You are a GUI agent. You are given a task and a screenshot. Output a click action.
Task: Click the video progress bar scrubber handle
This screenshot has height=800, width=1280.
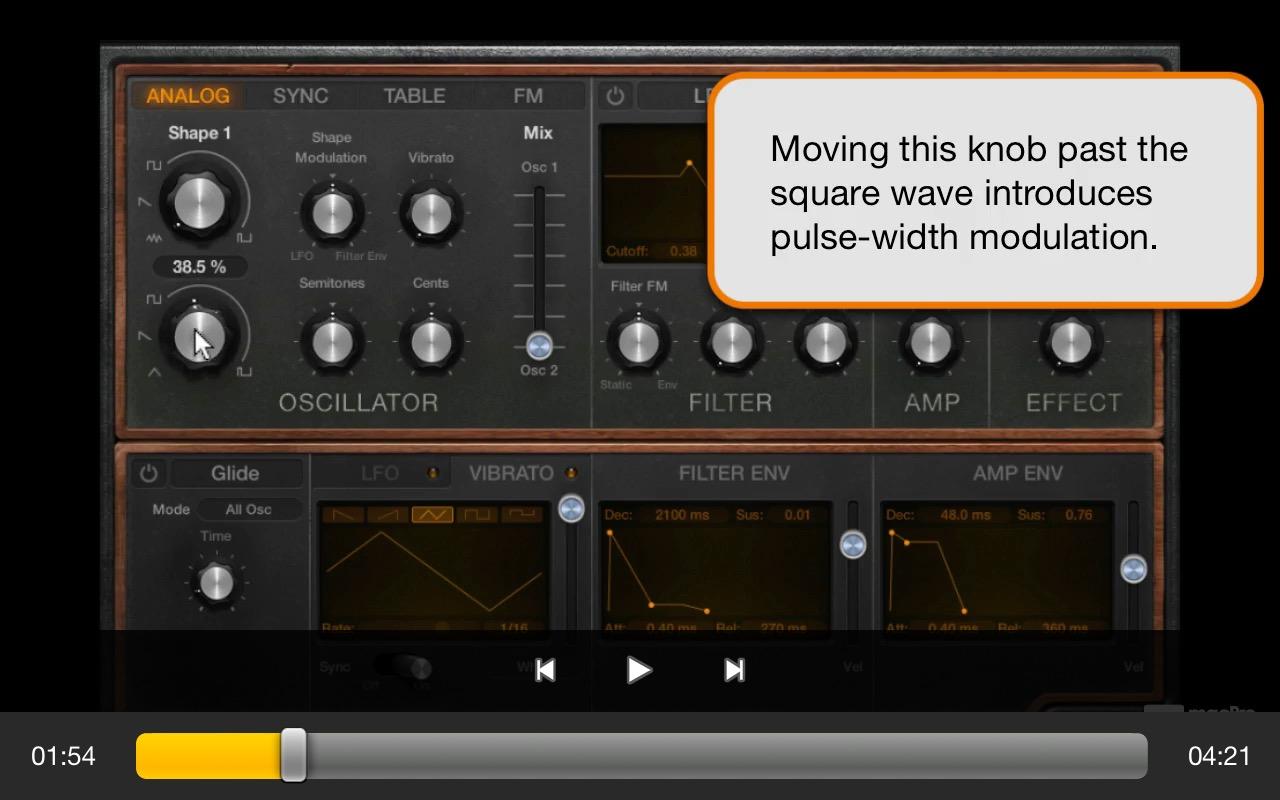(x=293, y=755)
